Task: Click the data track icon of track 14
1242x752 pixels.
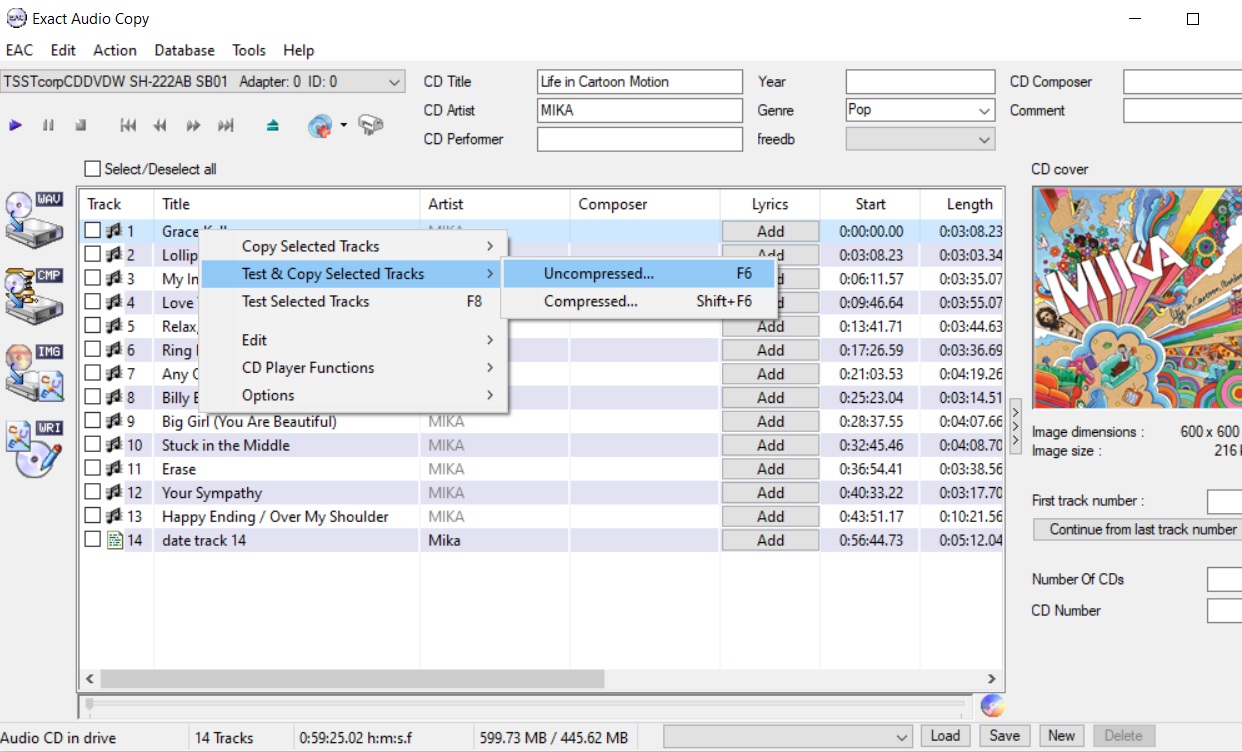Action: pyautogui.click(x=114, y=540)
